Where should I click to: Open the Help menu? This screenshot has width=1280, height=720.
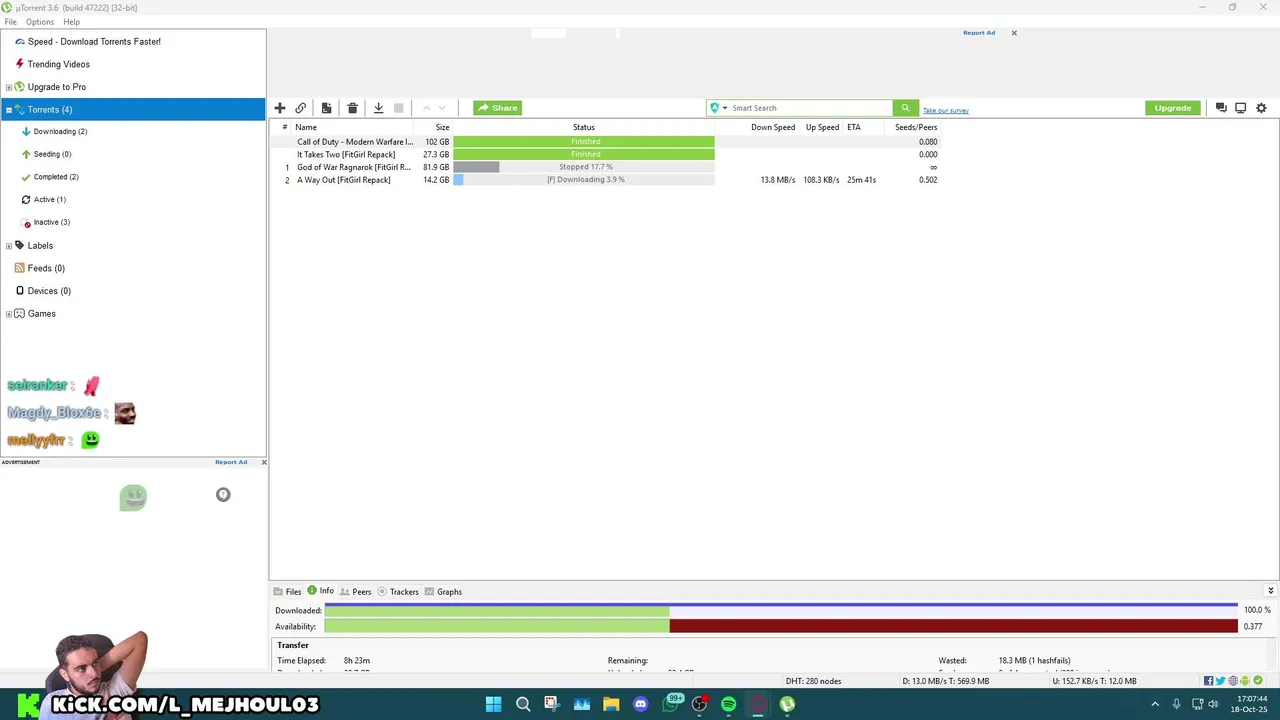click(x=71, y=22)
